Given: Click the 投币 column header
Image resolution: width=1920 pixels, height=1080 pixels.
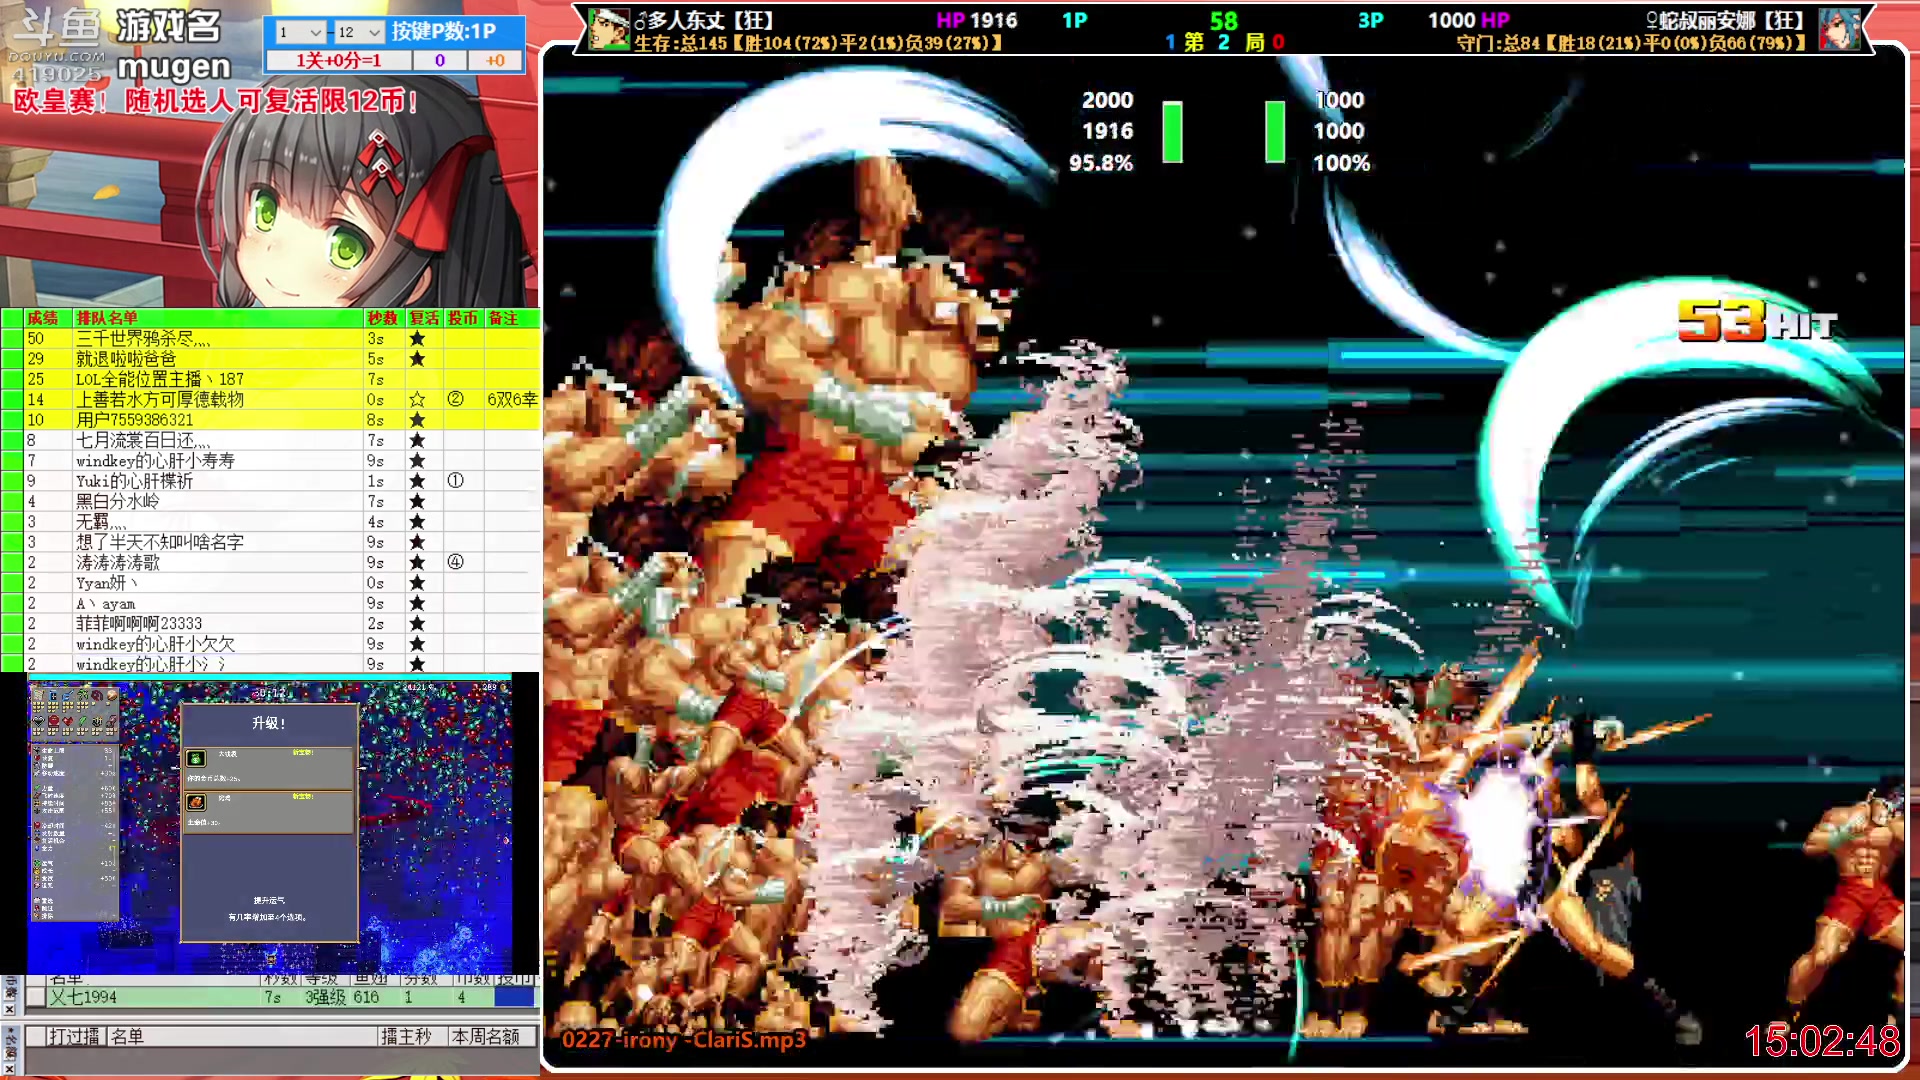Looking at the screenshot, I should tap(463, 318).
